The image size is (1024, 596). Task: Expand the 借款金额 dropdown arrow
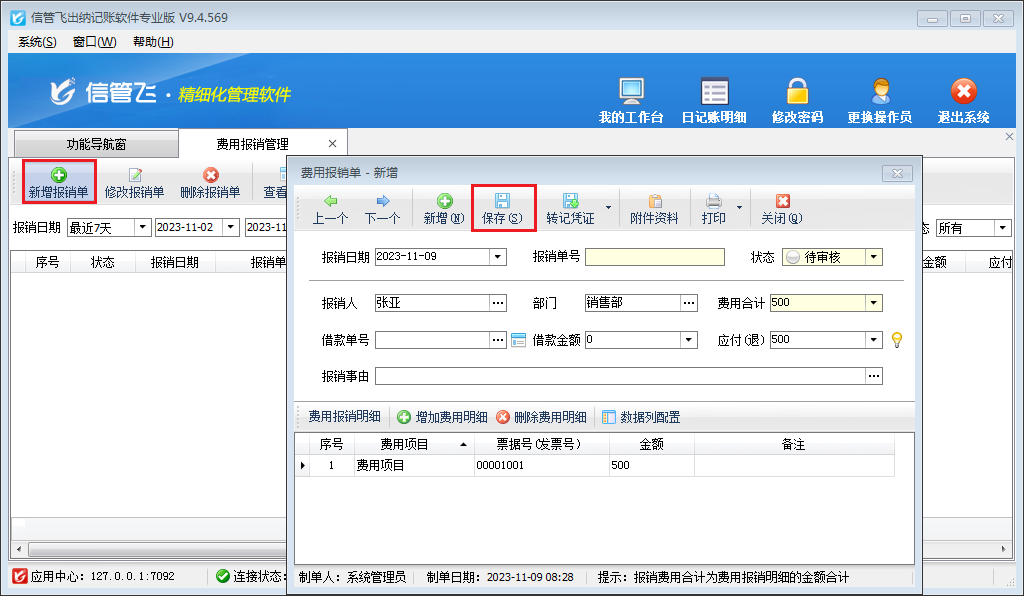click(688, 340)
